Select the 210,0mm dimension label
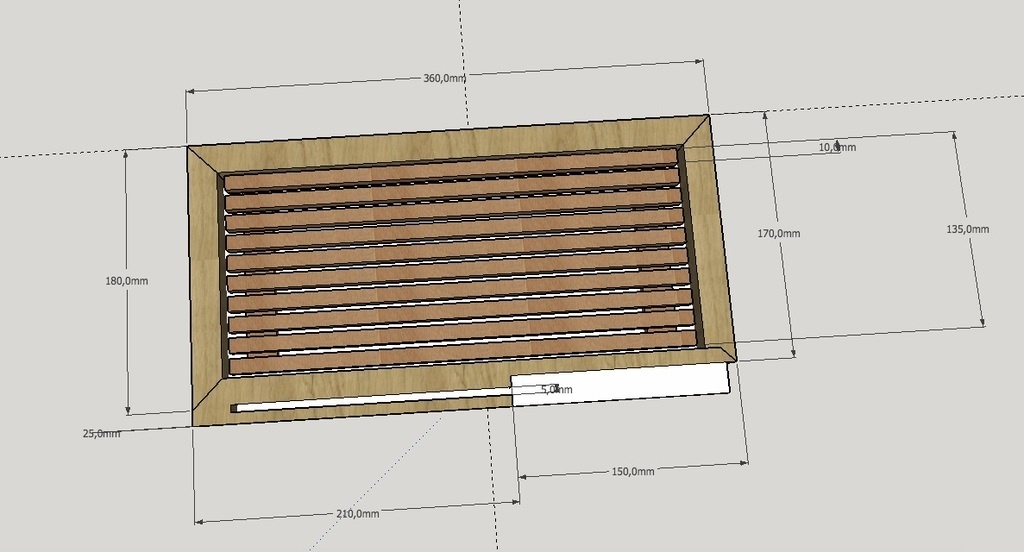This screenshot has height=552, width=1024. [358, 513]
